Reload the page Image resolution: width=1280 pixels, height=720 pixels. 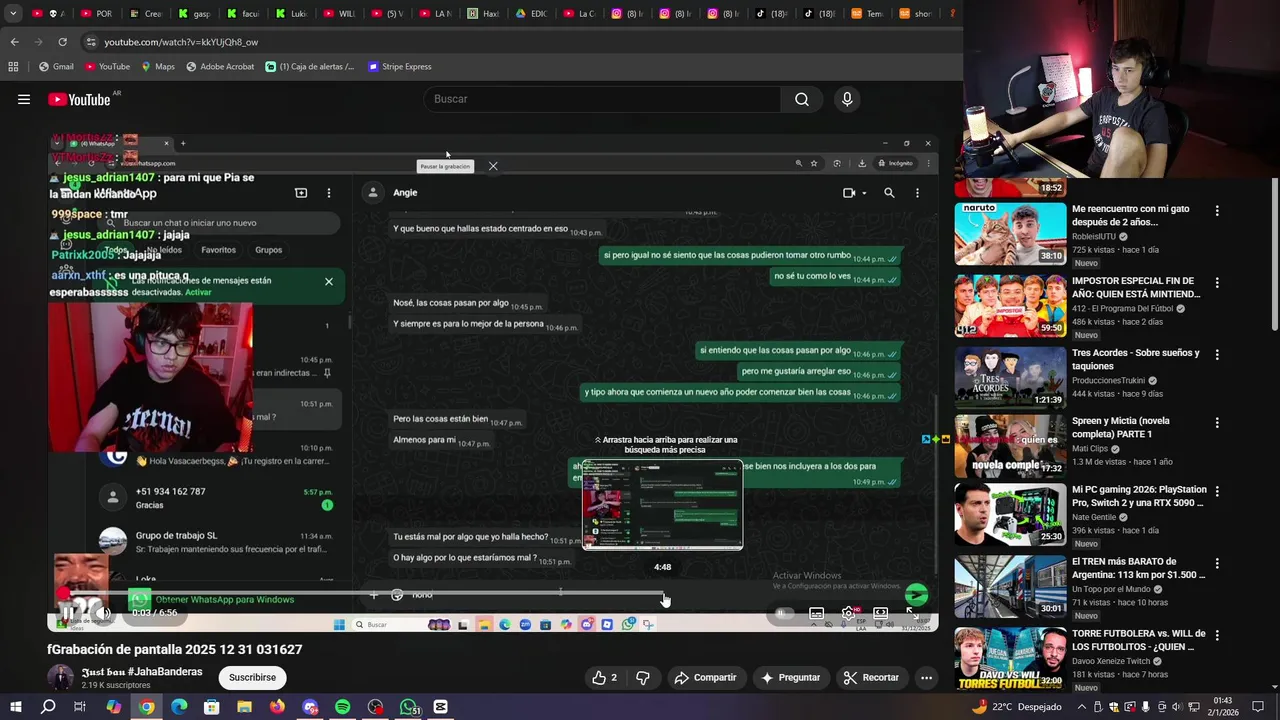62,42
